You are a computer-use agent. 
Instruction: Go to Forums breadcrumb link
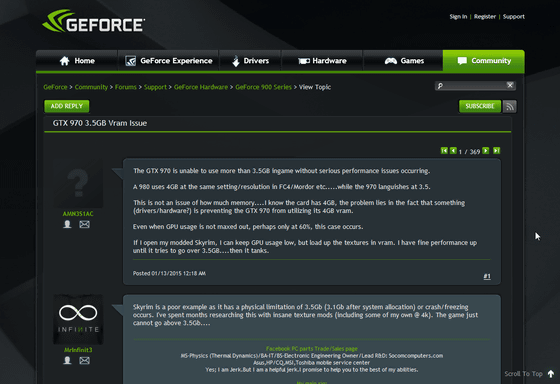(125, 87)
